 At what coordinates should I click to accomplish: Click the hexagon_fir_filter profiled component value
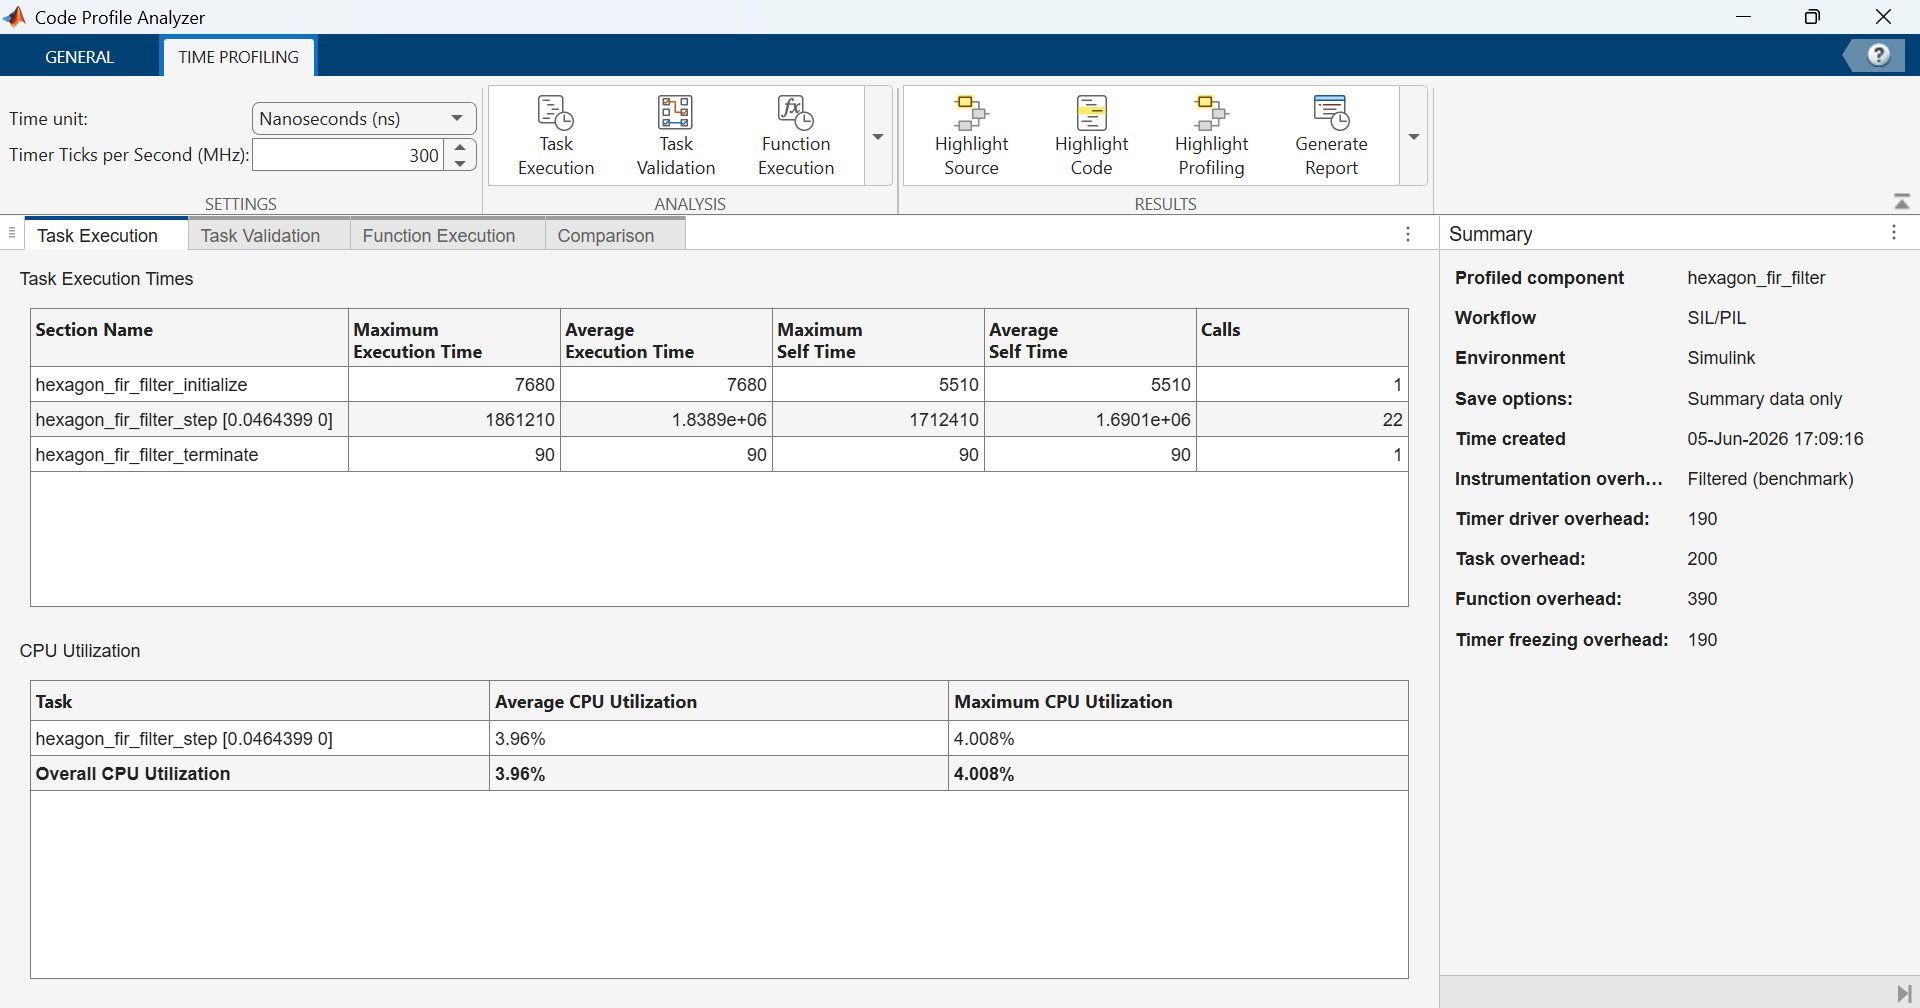tap(1756, 277)
